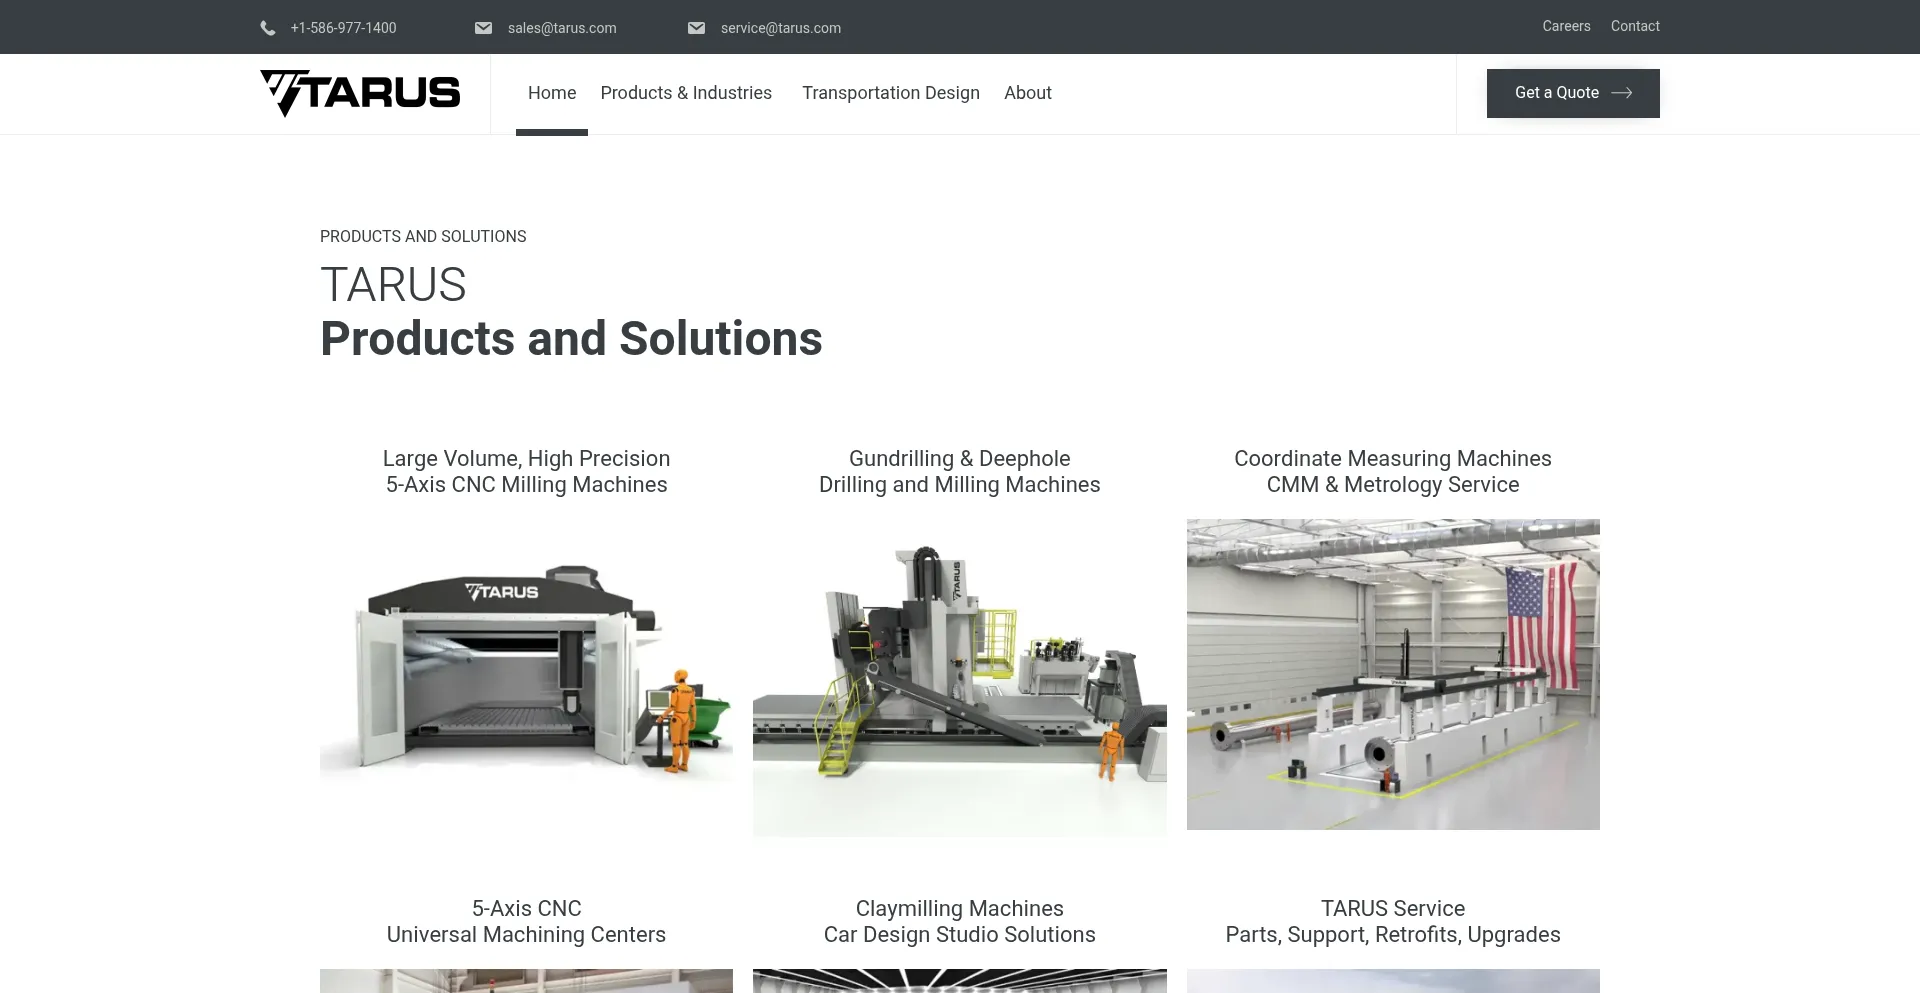Open Coordinate Measuring Machines CMM heading link
This screenshot has height=993, width=1920.
[1393, 472]
